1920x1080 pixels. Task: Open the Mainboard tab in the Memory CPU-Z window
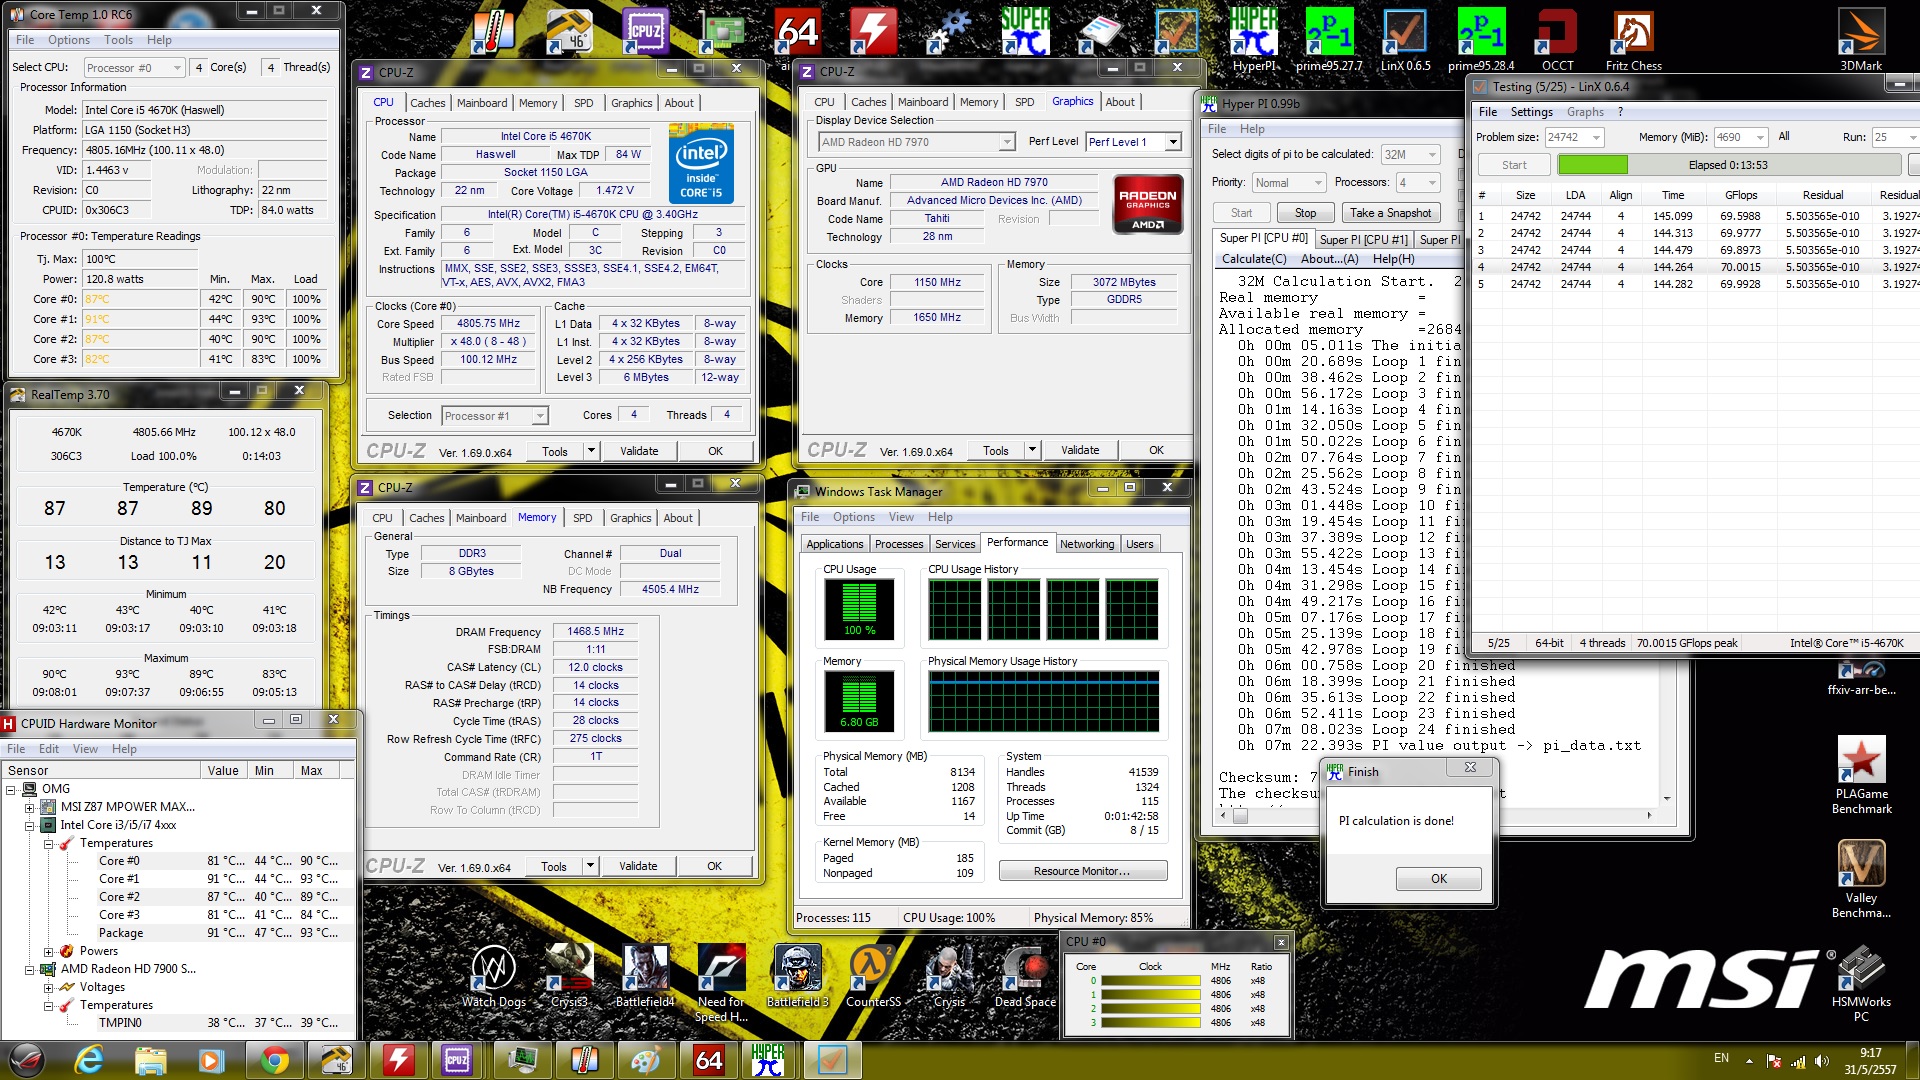[x=481, y=518]
